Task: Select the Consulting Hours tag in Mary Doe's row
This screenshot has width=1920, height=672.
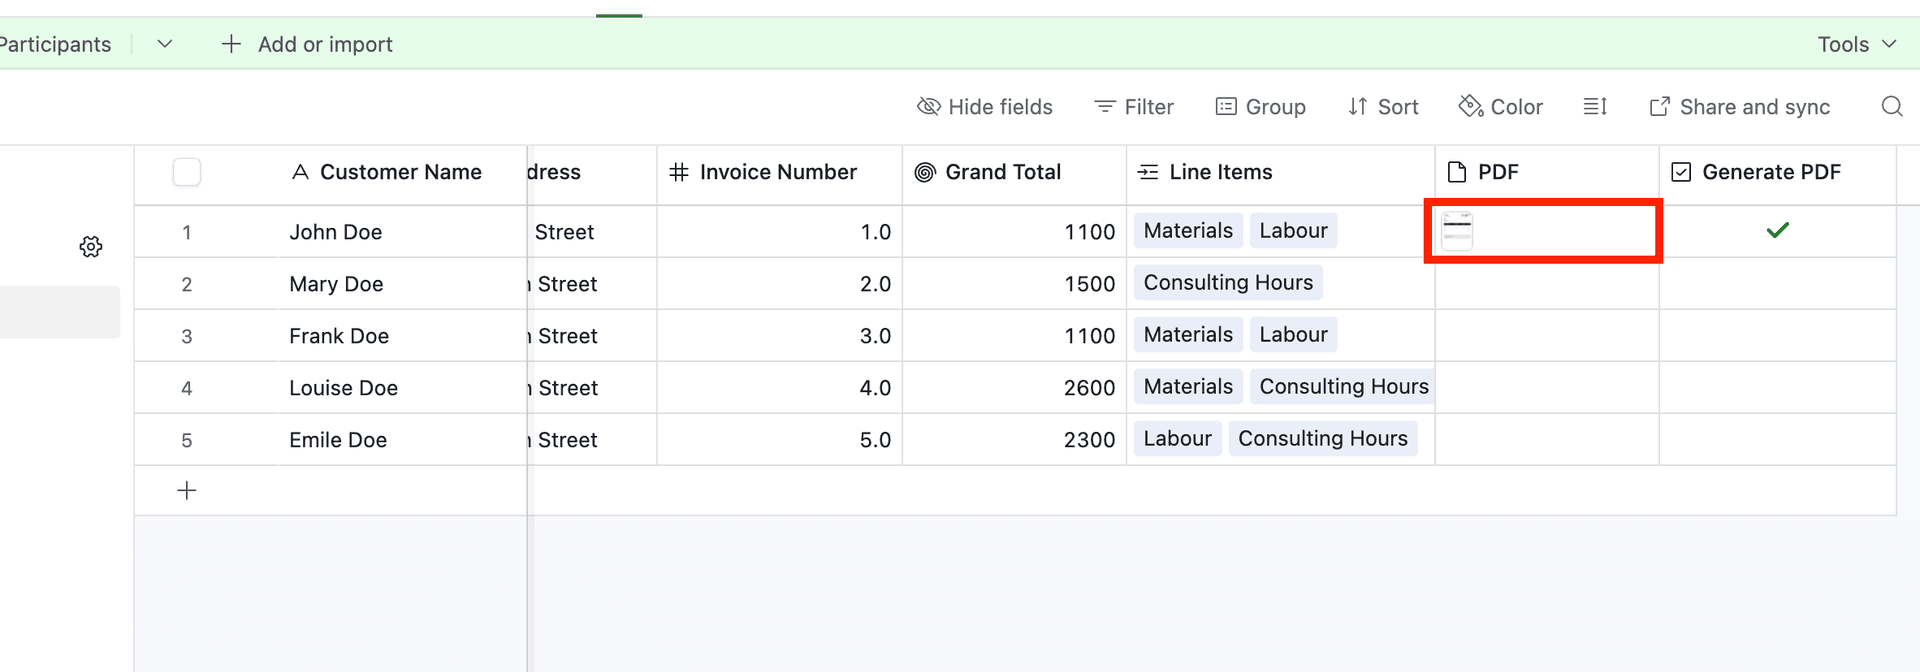Action: [x=1228, y=283]
